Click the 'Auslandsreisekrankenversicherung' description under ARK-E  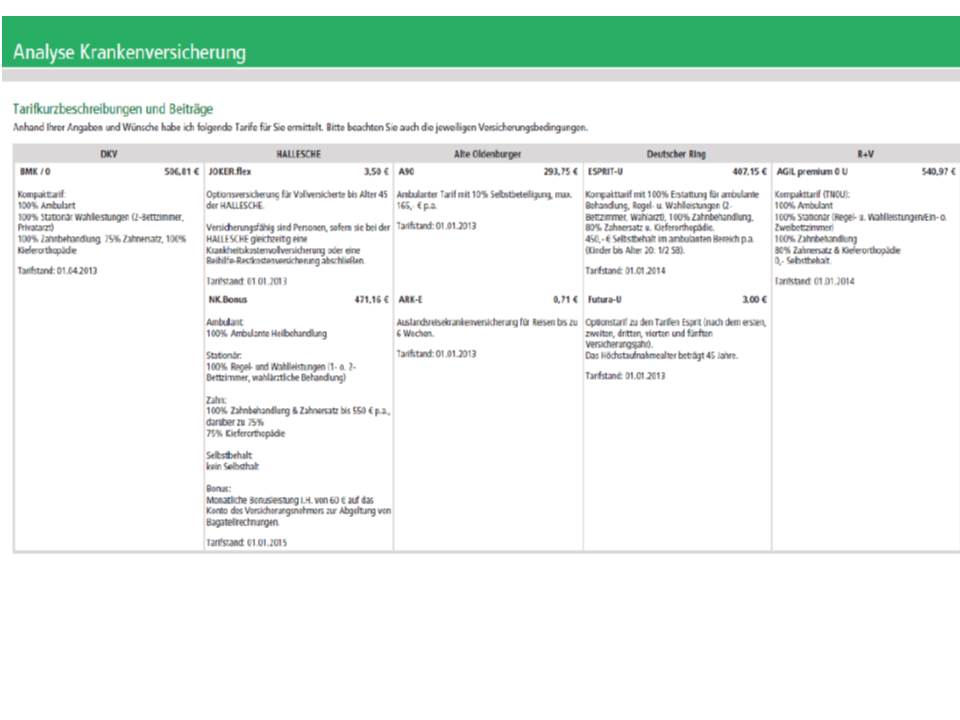(x=487, y=328)
